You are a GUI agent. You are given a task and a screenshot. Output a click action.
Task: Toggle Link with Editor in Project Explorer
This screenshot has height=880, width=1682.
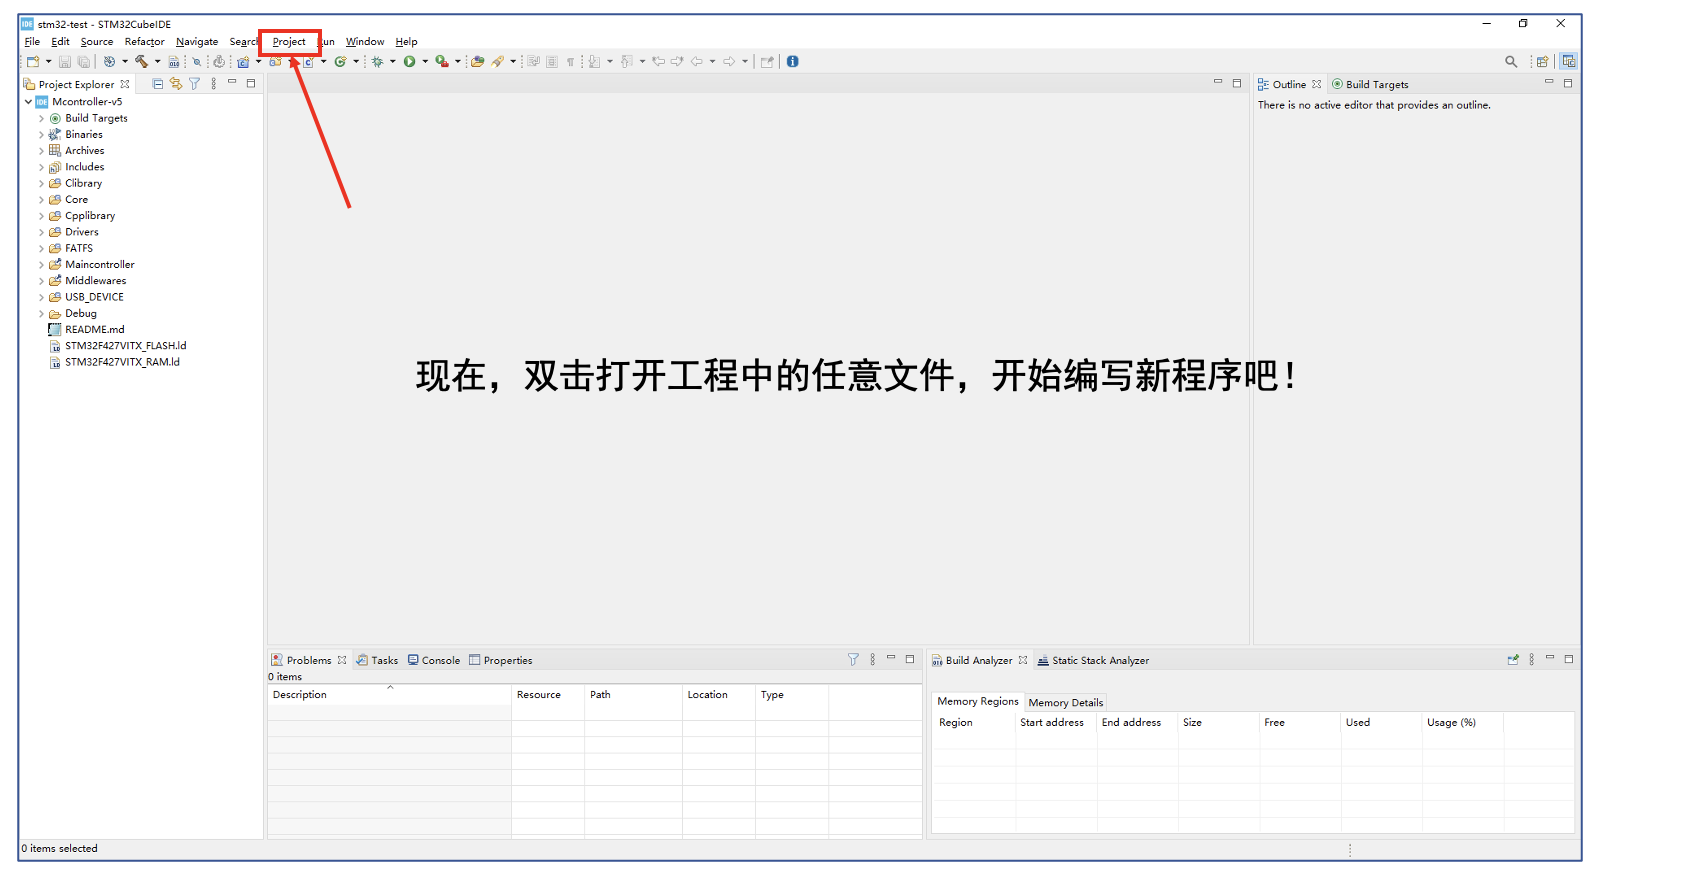tap(176, 84)
